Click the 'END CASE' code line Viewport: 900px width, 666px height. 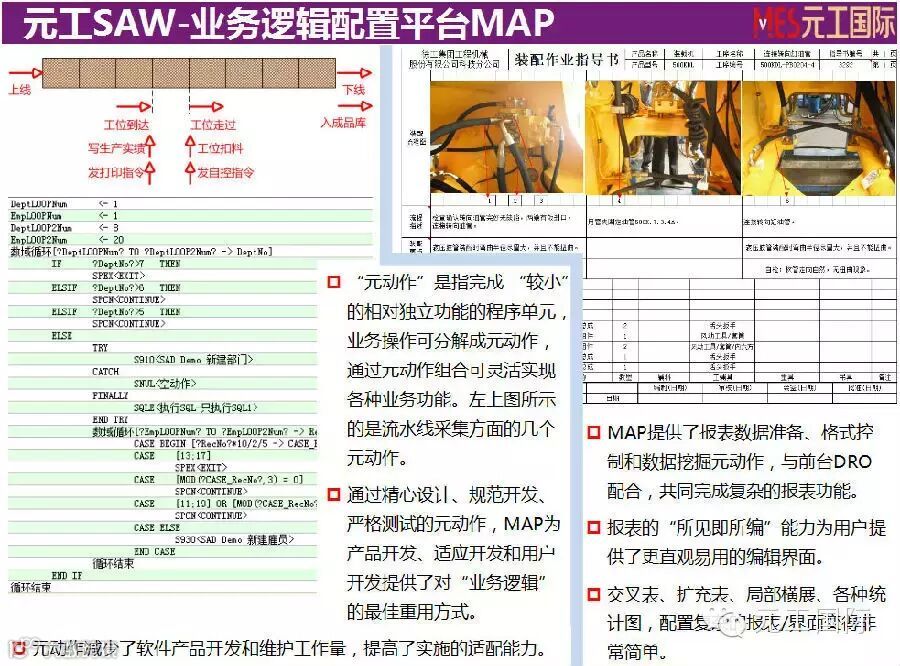tap(154, 552)
